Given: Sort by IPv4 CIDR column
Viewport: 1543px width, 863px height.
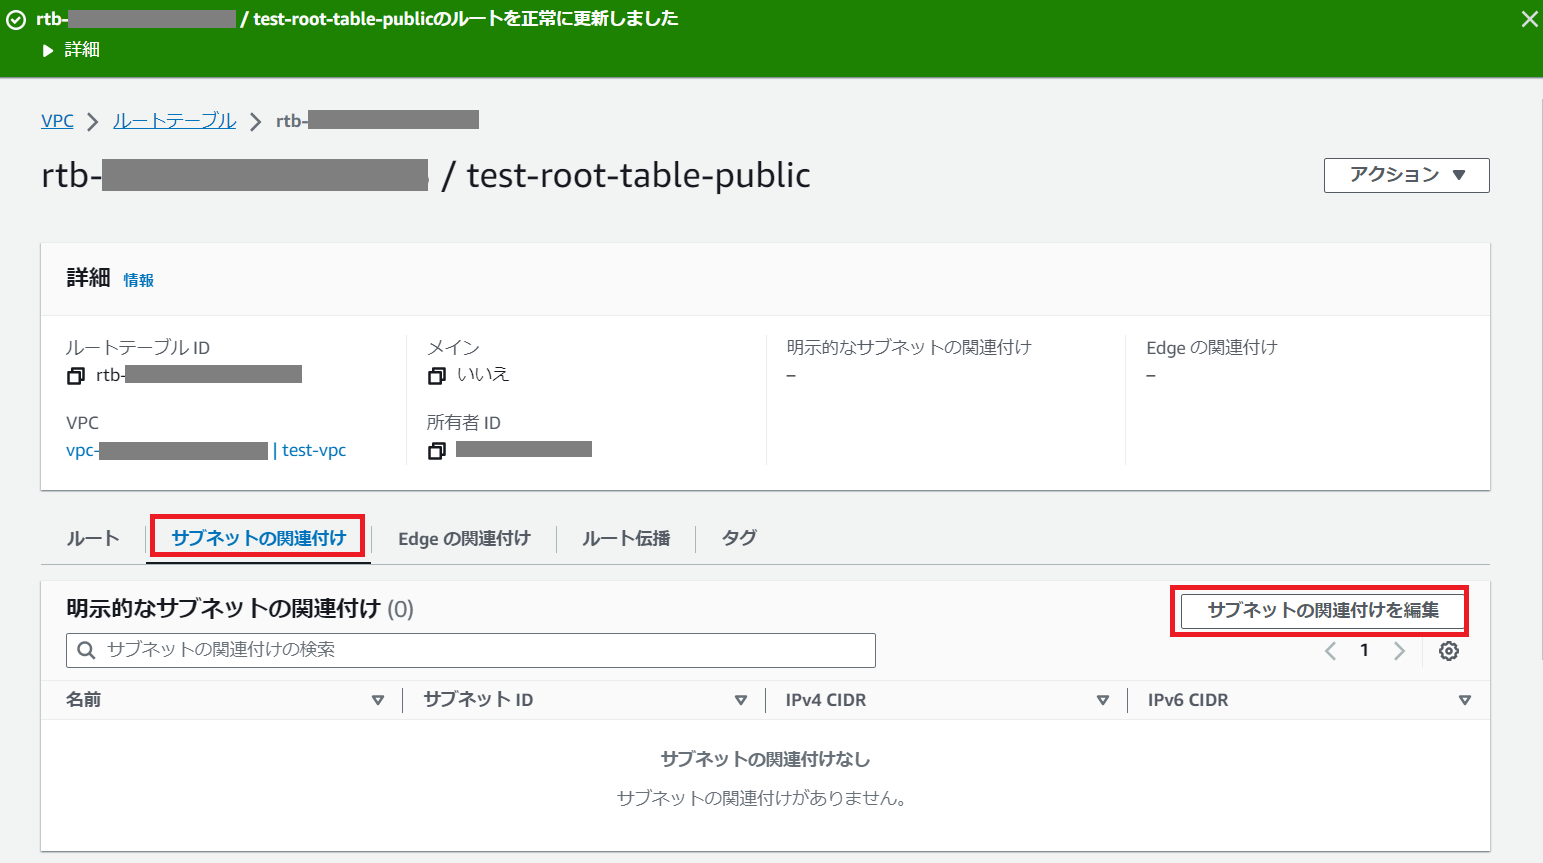Looking at the screenshot, I should tap(1102, 700).
